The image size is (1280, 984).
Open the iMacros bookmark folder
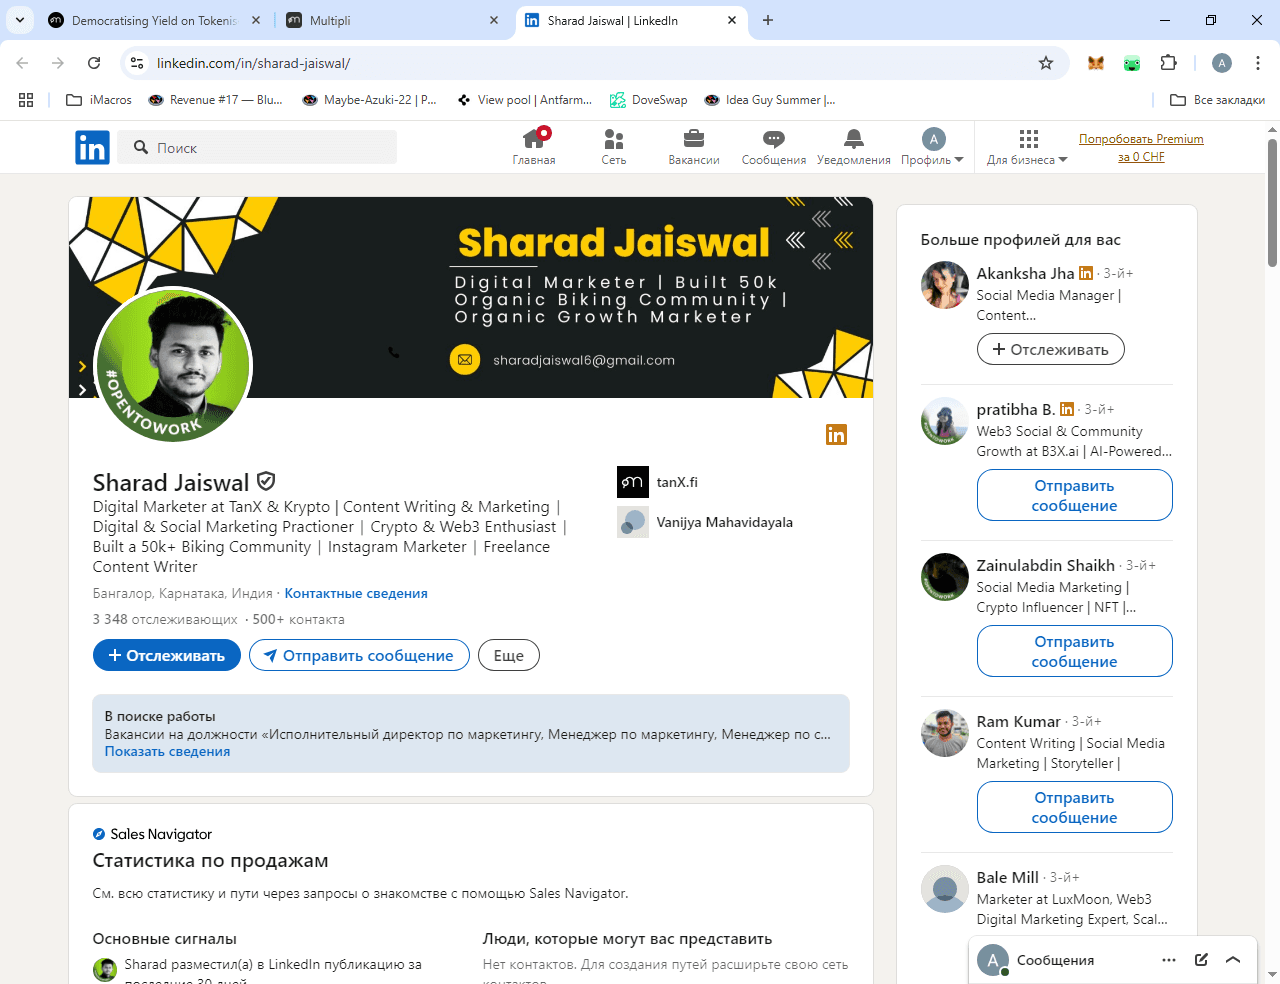[x=99, y=100]
